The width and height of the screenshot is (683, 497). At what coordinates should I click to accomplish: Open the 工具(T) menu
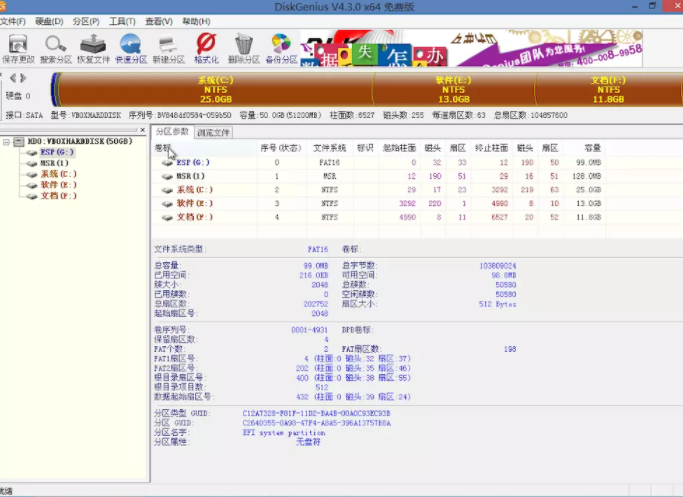[122, 20]
